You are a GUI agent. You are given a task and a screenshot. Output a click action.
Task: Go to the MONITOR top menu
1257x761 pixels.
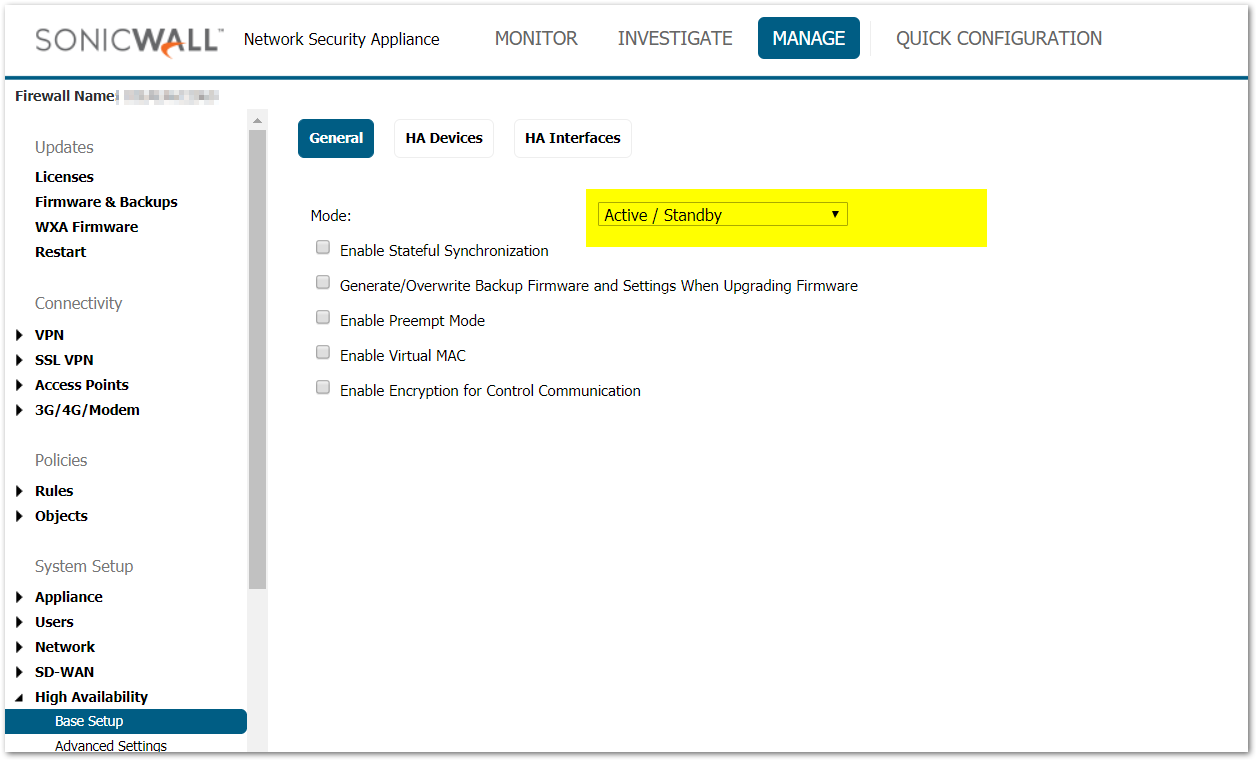tap(536, 39)
